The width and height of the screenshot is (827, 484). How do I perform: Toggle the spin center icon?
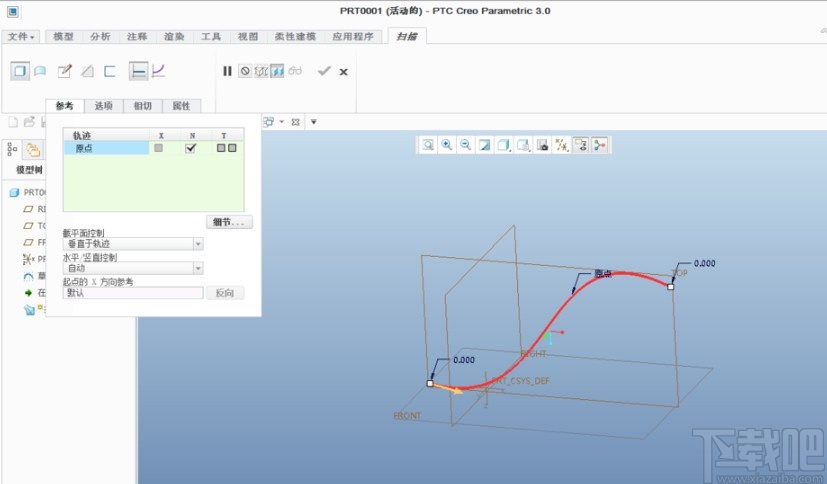[x=600, y=145]
